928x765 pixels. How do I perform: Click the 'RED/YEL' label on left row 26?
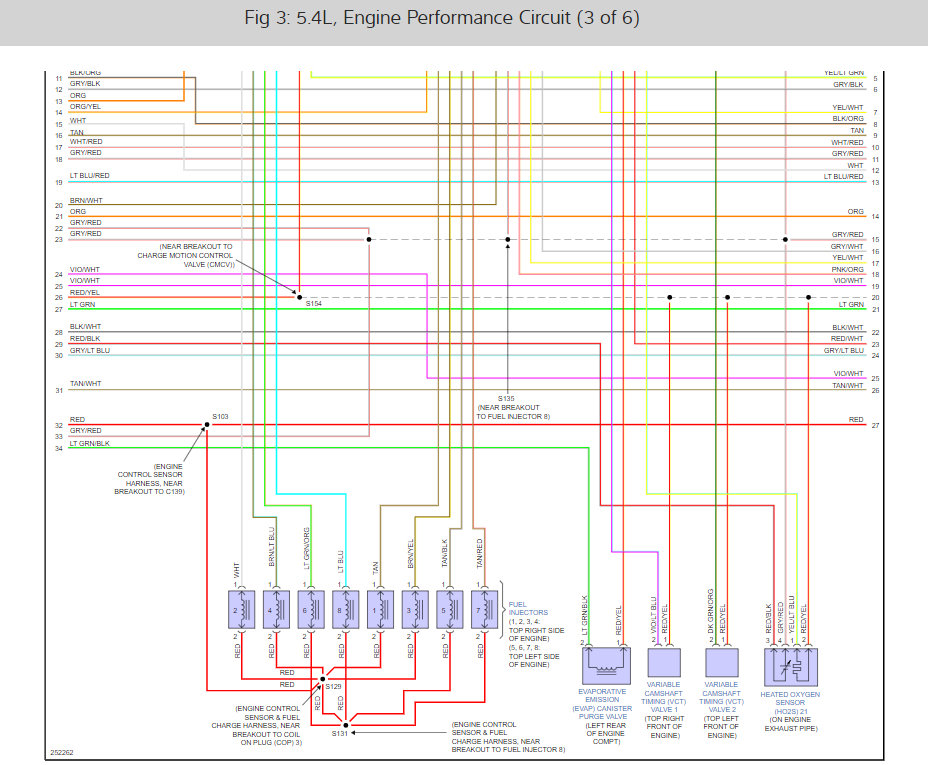pyautogui.click(x=85, y=293)
